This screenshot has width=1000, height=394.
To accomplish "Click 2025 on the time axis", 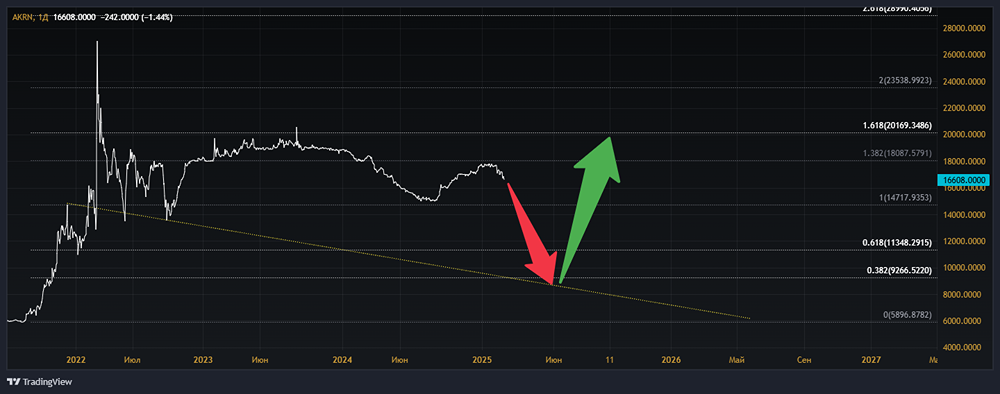I will (x=482, y=360).
